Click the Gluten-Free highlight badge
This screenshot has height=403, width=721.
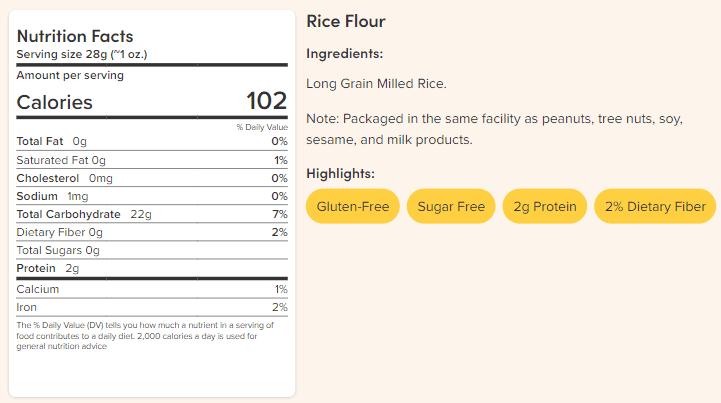[x=353, y=206]
